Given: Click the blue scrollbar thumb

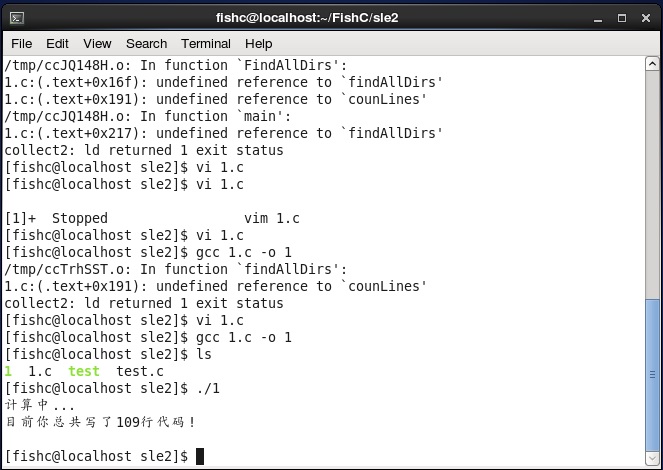Looking at the screenshot, I should [652, 375].
